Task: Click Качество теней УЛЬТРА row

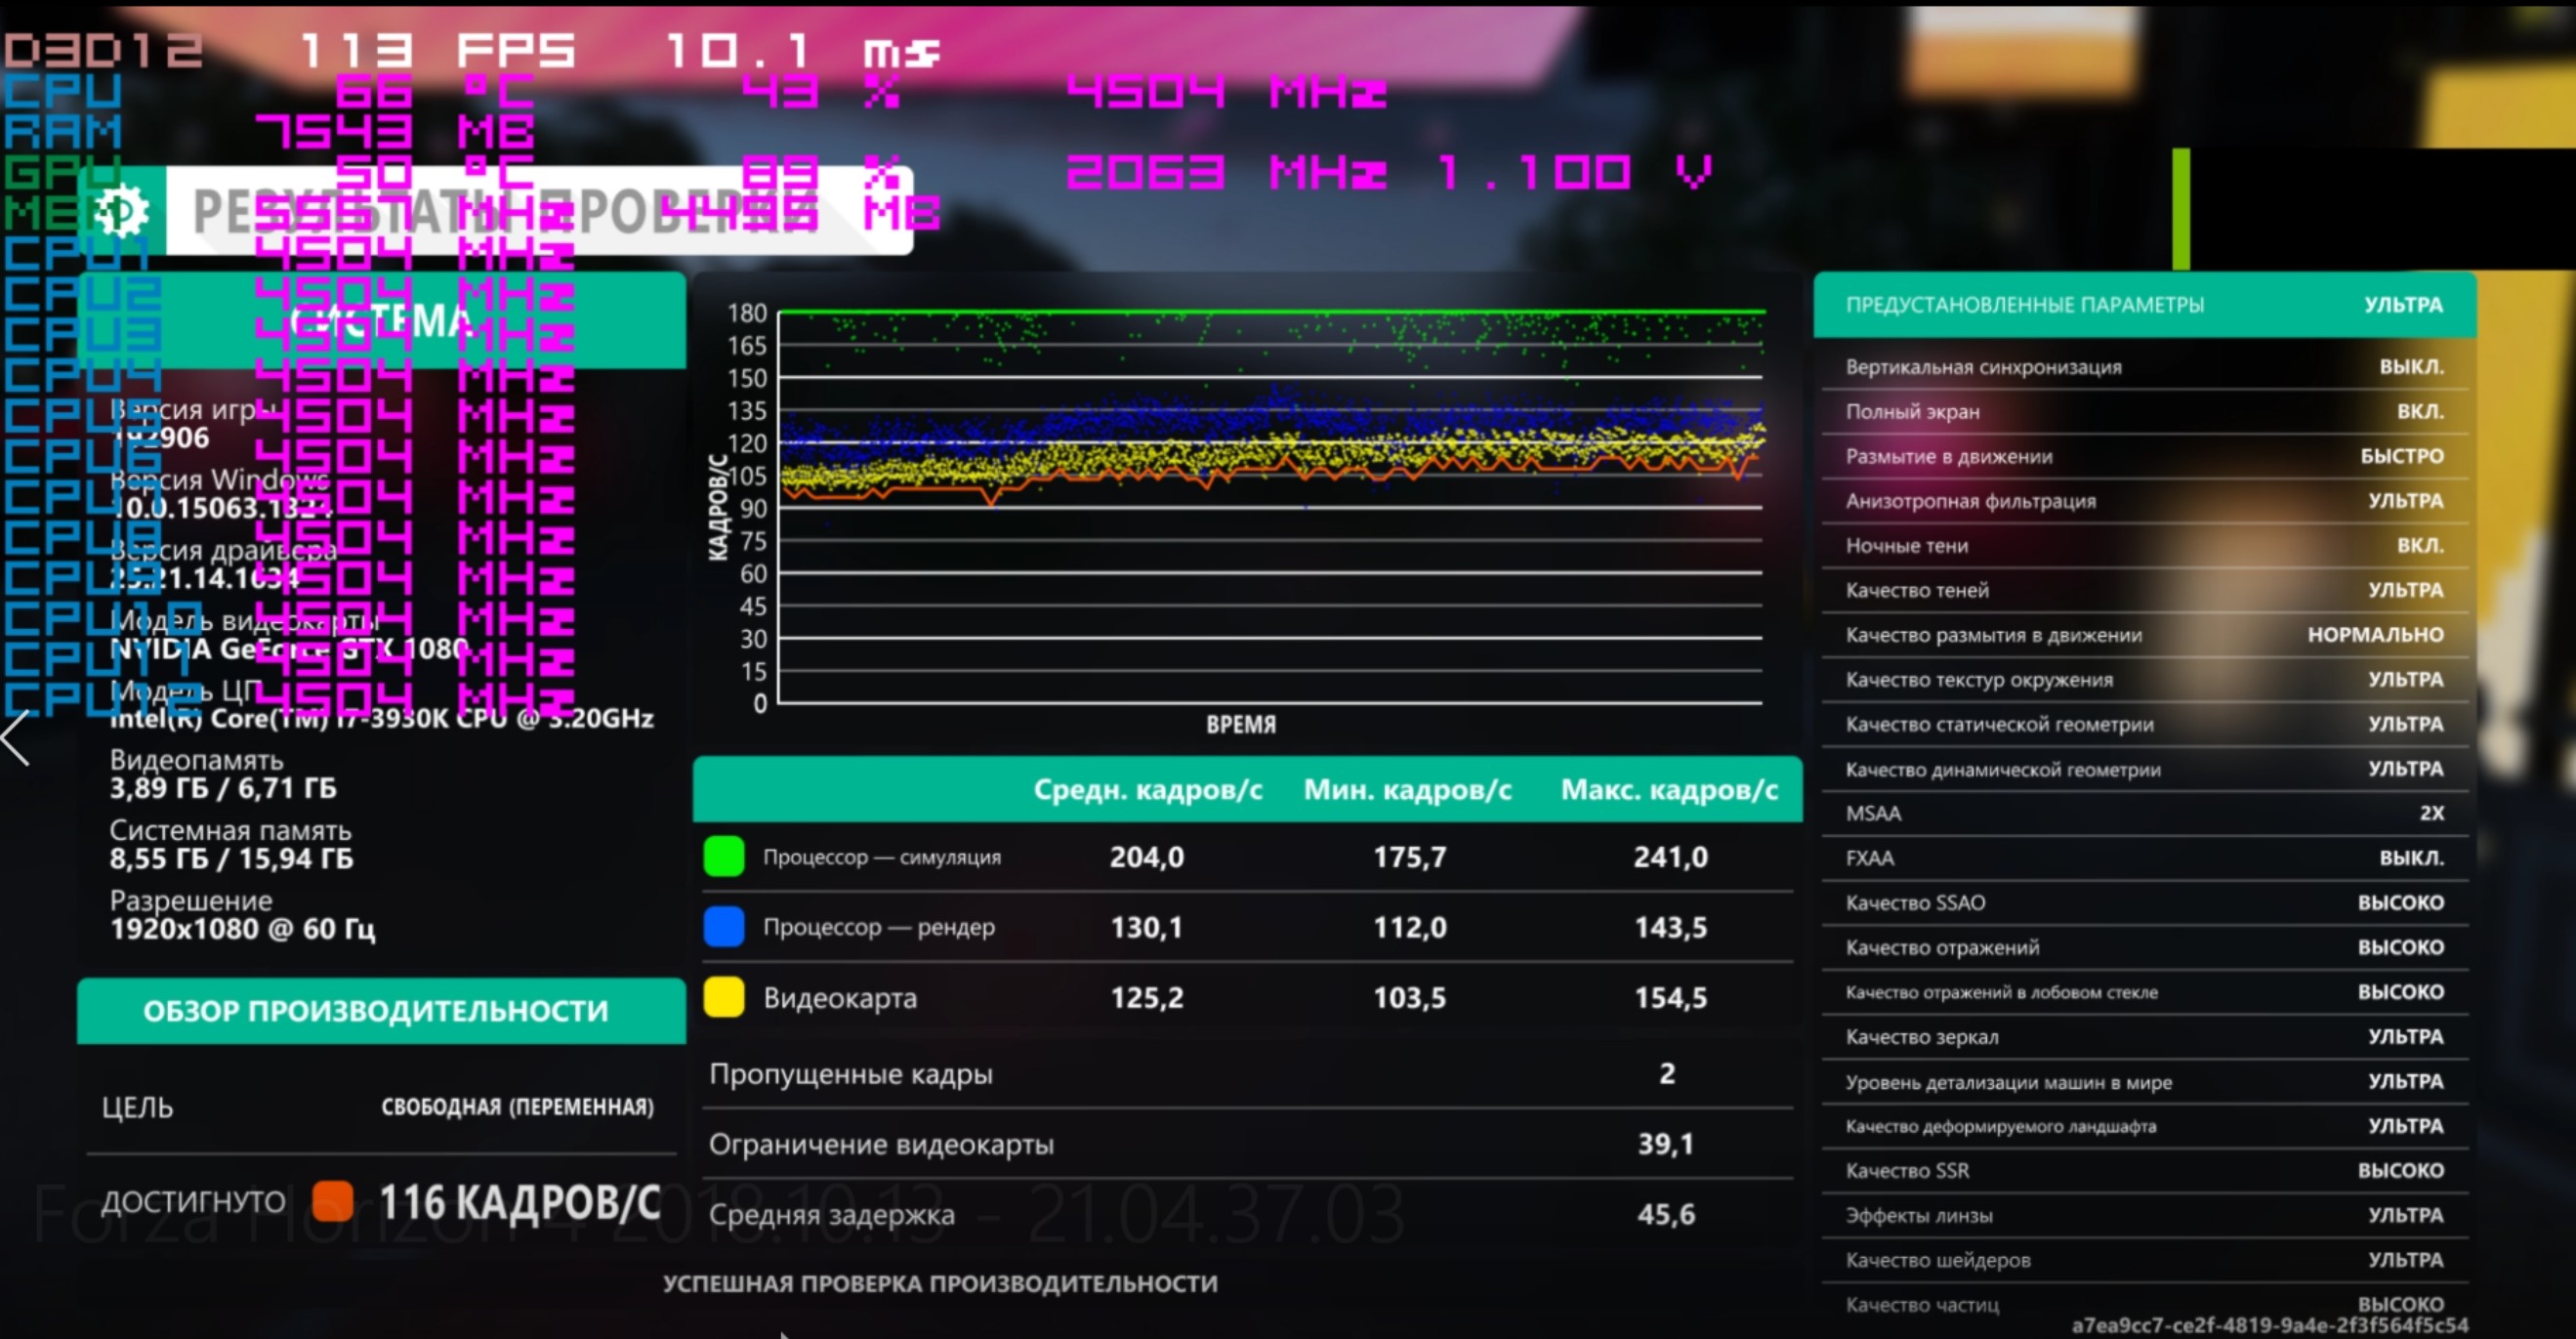Action: [x=2143, y=590]
